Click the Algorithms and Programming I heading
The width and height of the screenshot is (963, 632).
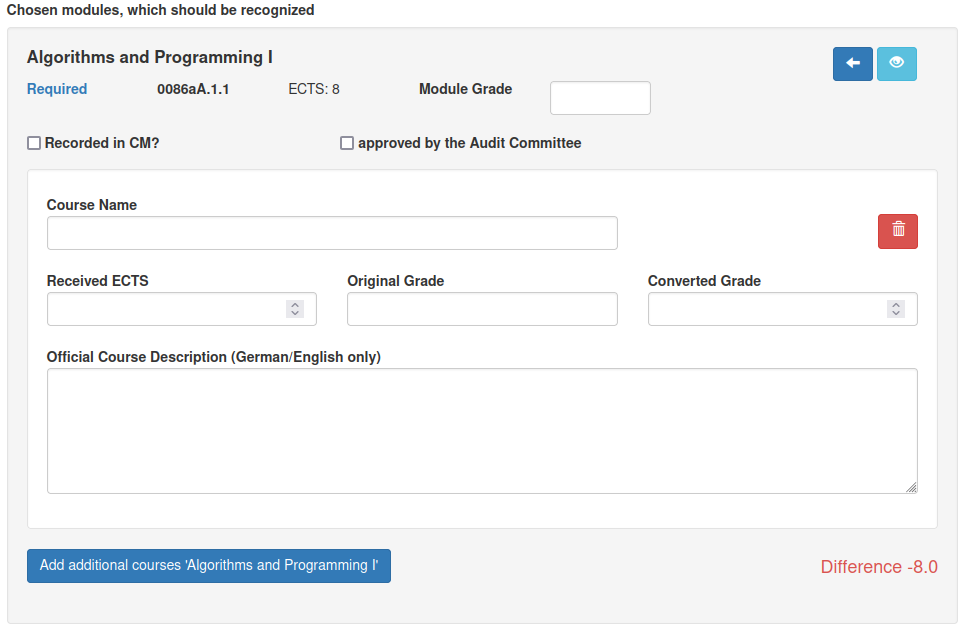click(150, 57)
